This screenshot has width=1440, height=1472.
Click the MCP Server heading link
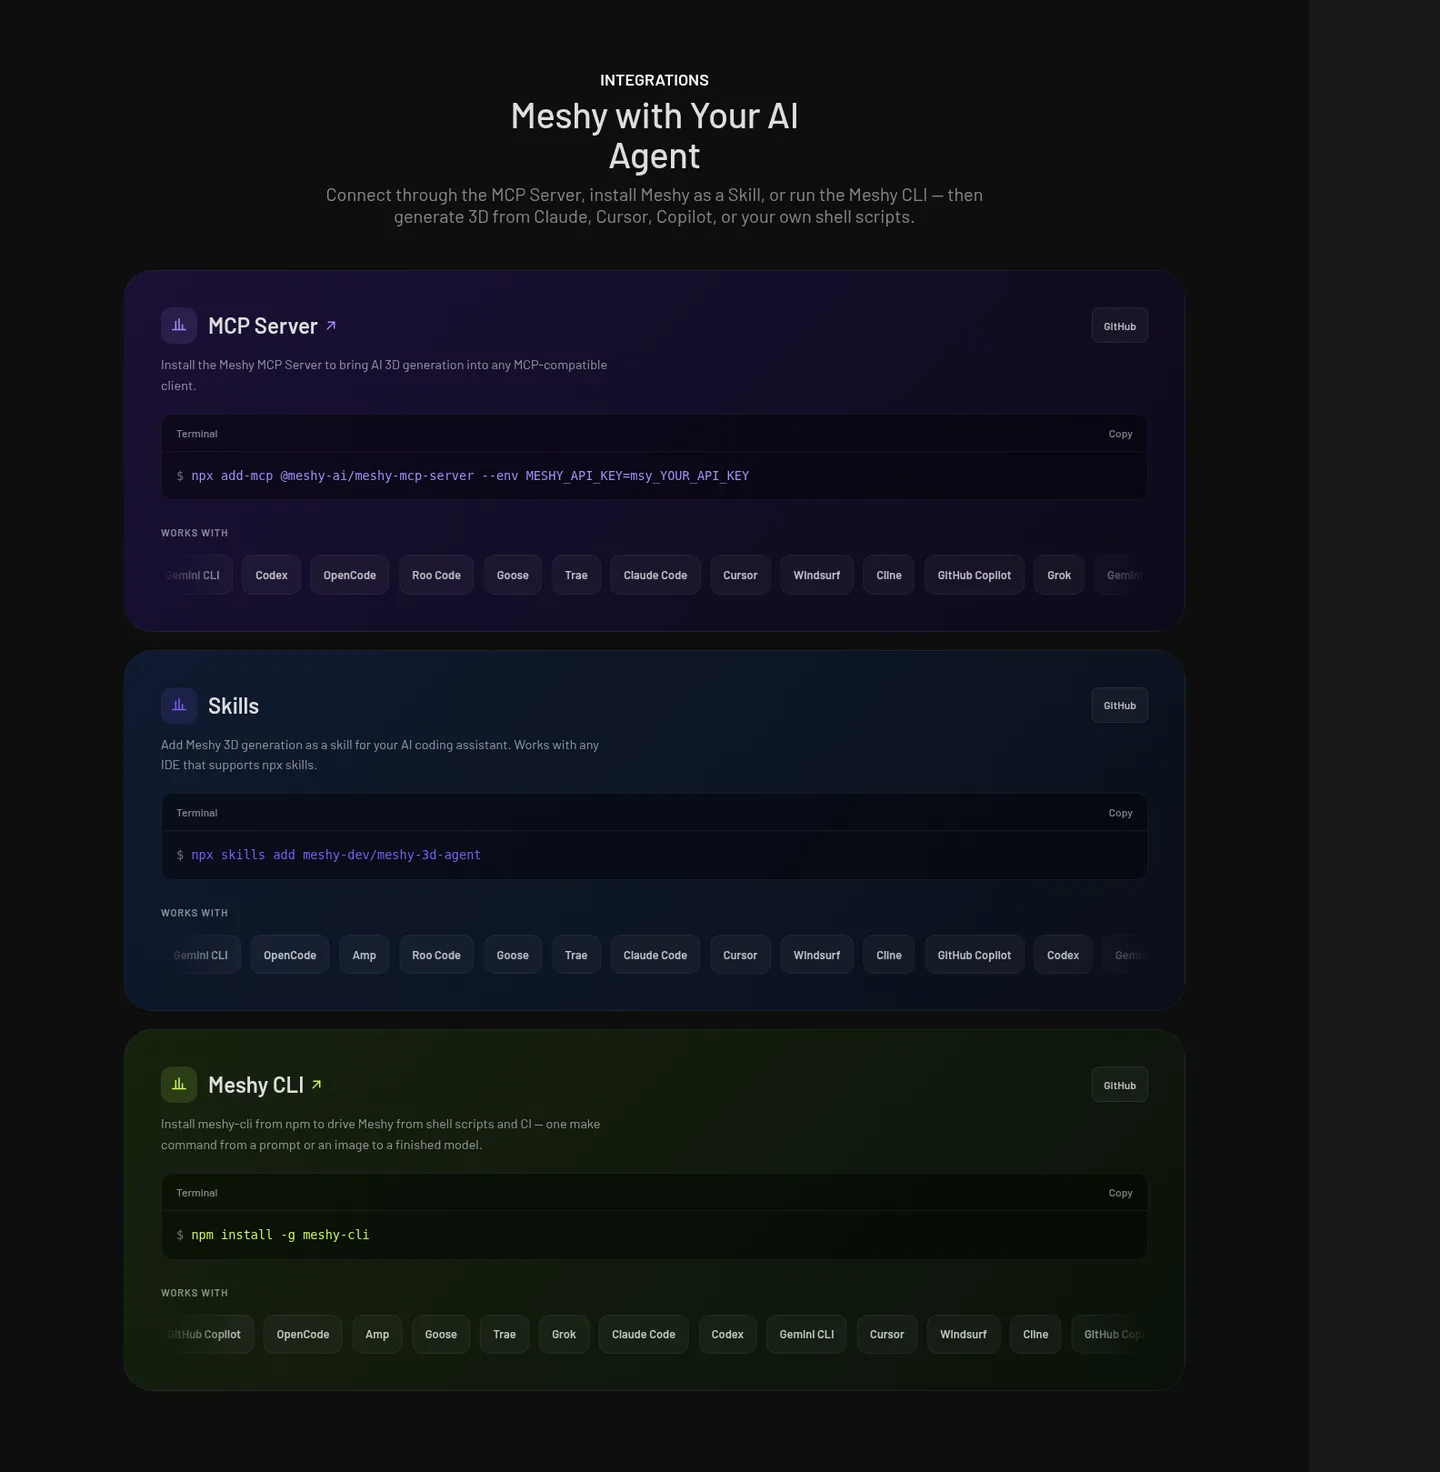(x=263, y=326)
